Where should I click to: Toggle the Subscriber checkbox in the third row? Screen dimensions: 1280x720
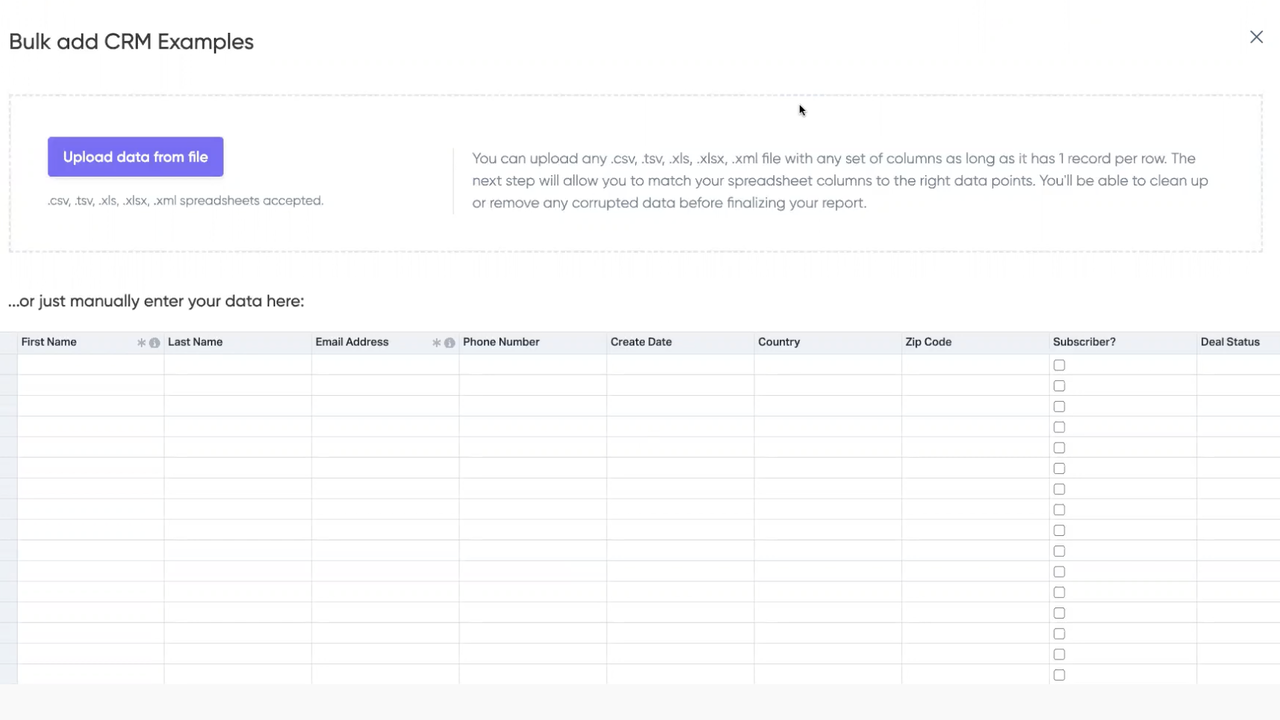click(1059, 406)
